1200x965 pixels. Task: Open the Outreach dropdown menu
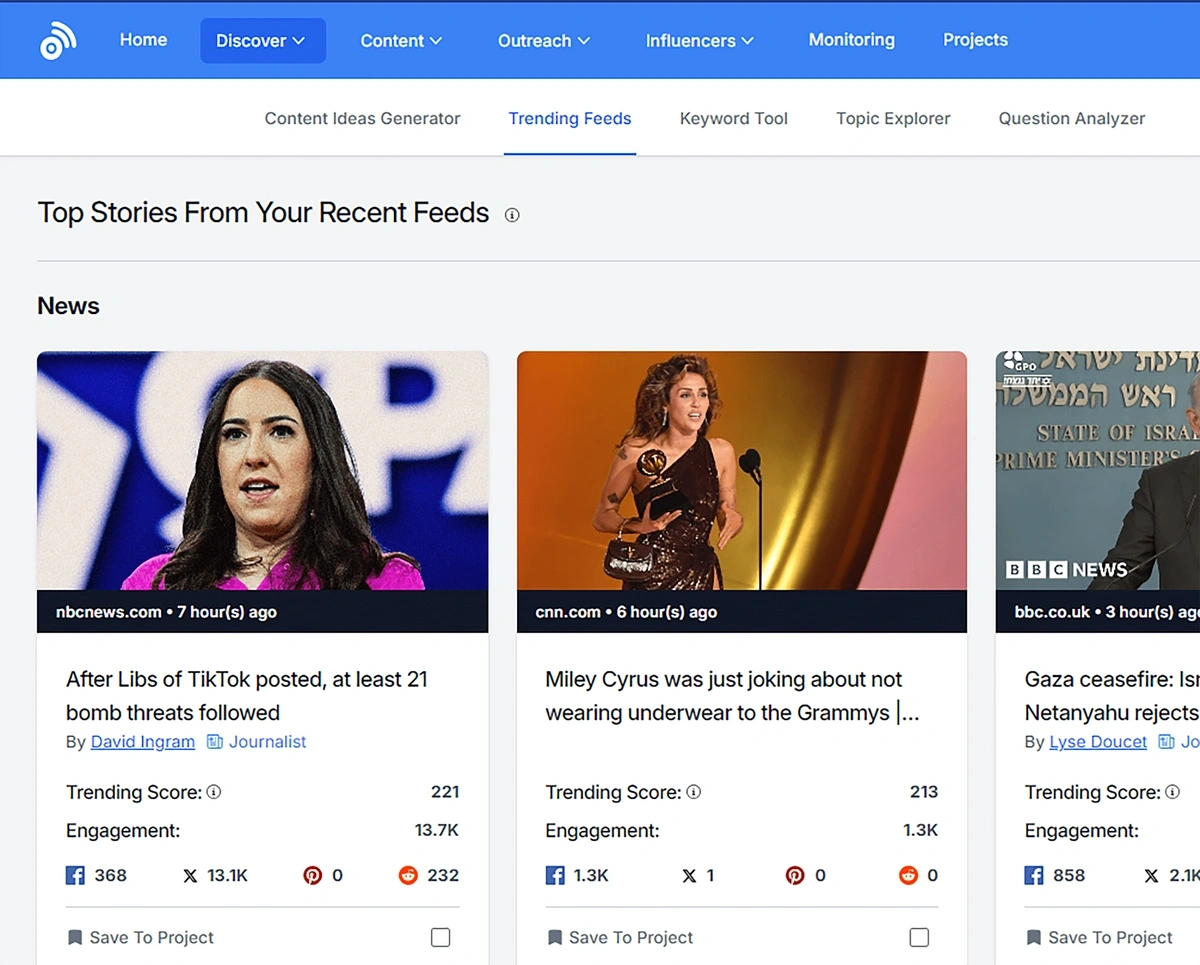pos(544,41)
